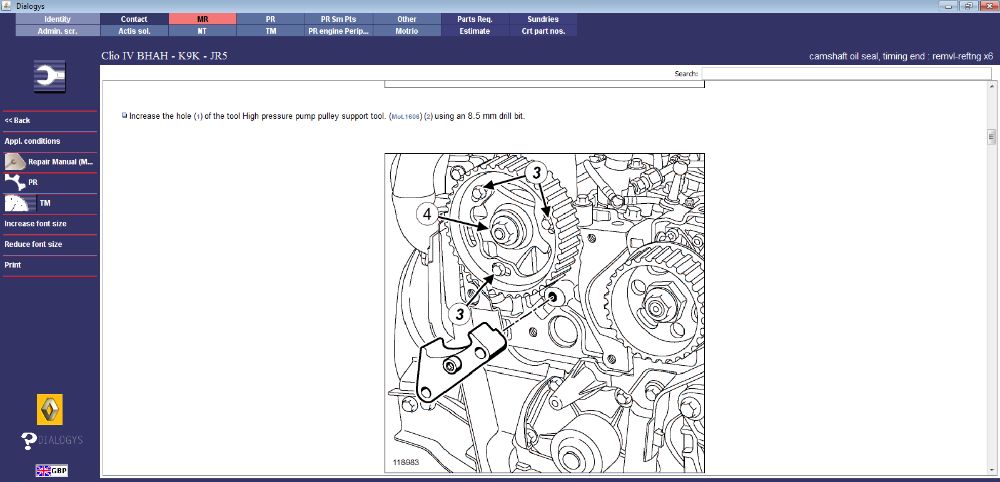Click the PR parts icon in sidebar
This screenshot has height=482, width=1000.
coord(15,182)
